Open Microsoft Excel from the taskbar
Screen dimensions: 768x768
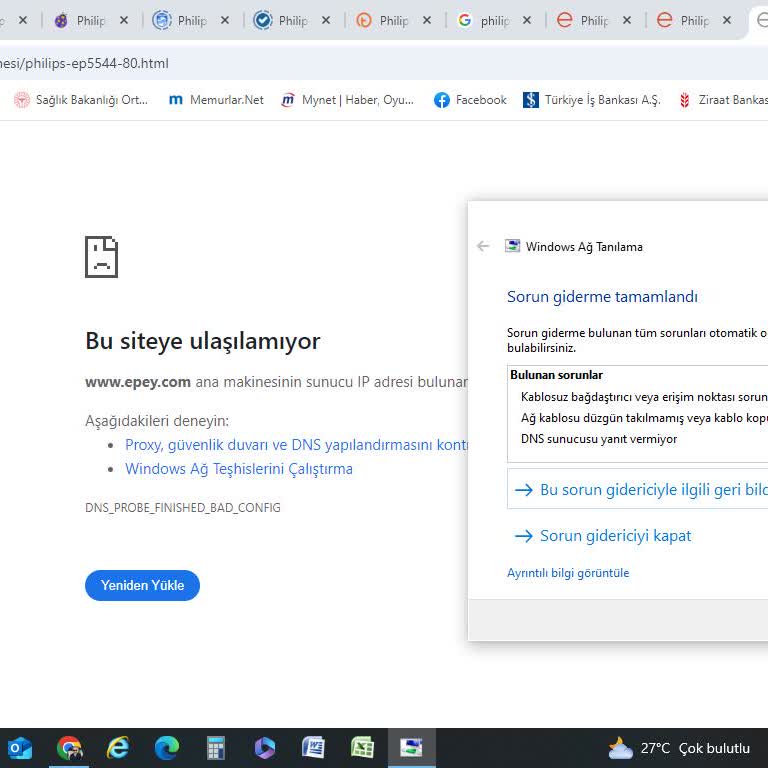pyautogui.click(x=362, y=748)
